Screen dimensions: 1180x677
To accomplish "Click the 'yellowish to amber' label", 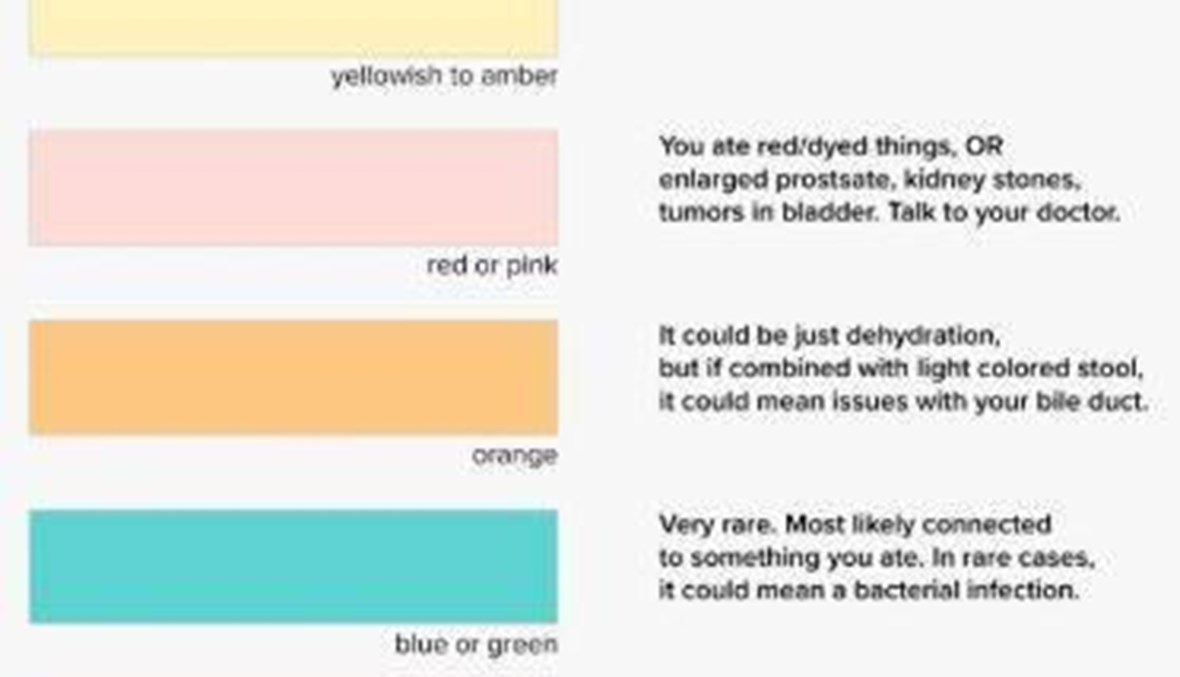I will (444, 76).
